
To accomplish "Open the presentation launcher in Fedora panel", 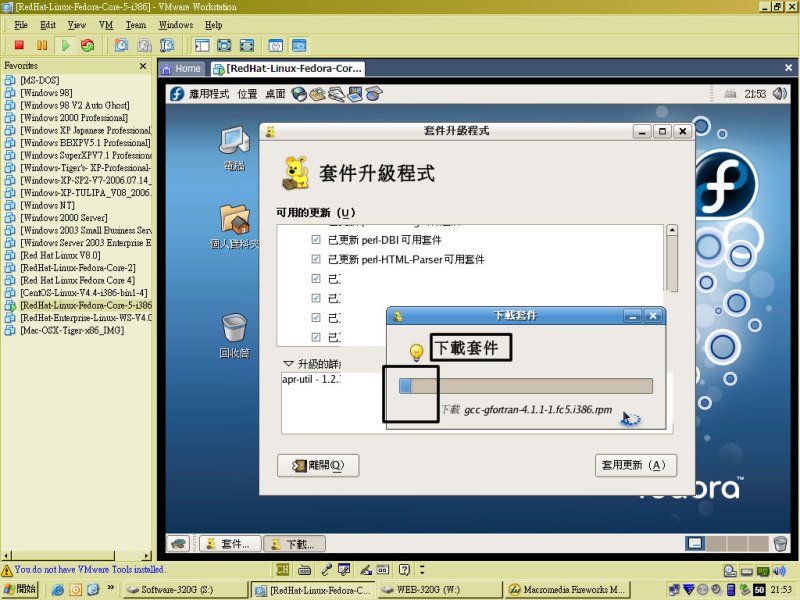I will (355, 94).
